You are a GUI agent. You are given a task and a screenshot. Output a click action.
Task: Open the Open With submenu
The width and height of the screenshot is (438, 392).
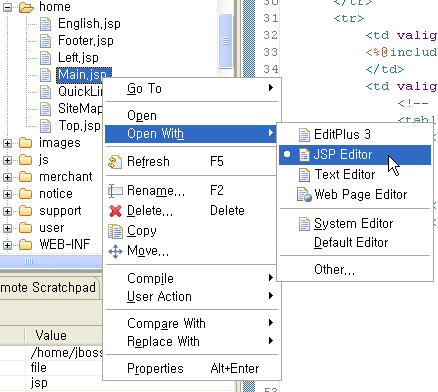tap(191, 134)
